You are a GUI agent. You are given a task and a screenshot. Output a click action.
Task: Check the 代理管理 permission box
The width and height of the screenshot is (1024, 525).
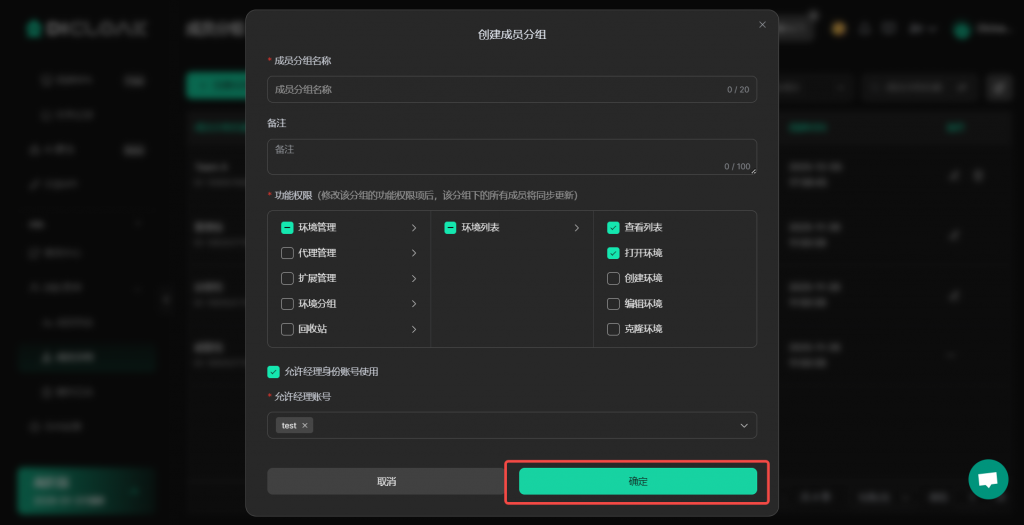[287, 253]
